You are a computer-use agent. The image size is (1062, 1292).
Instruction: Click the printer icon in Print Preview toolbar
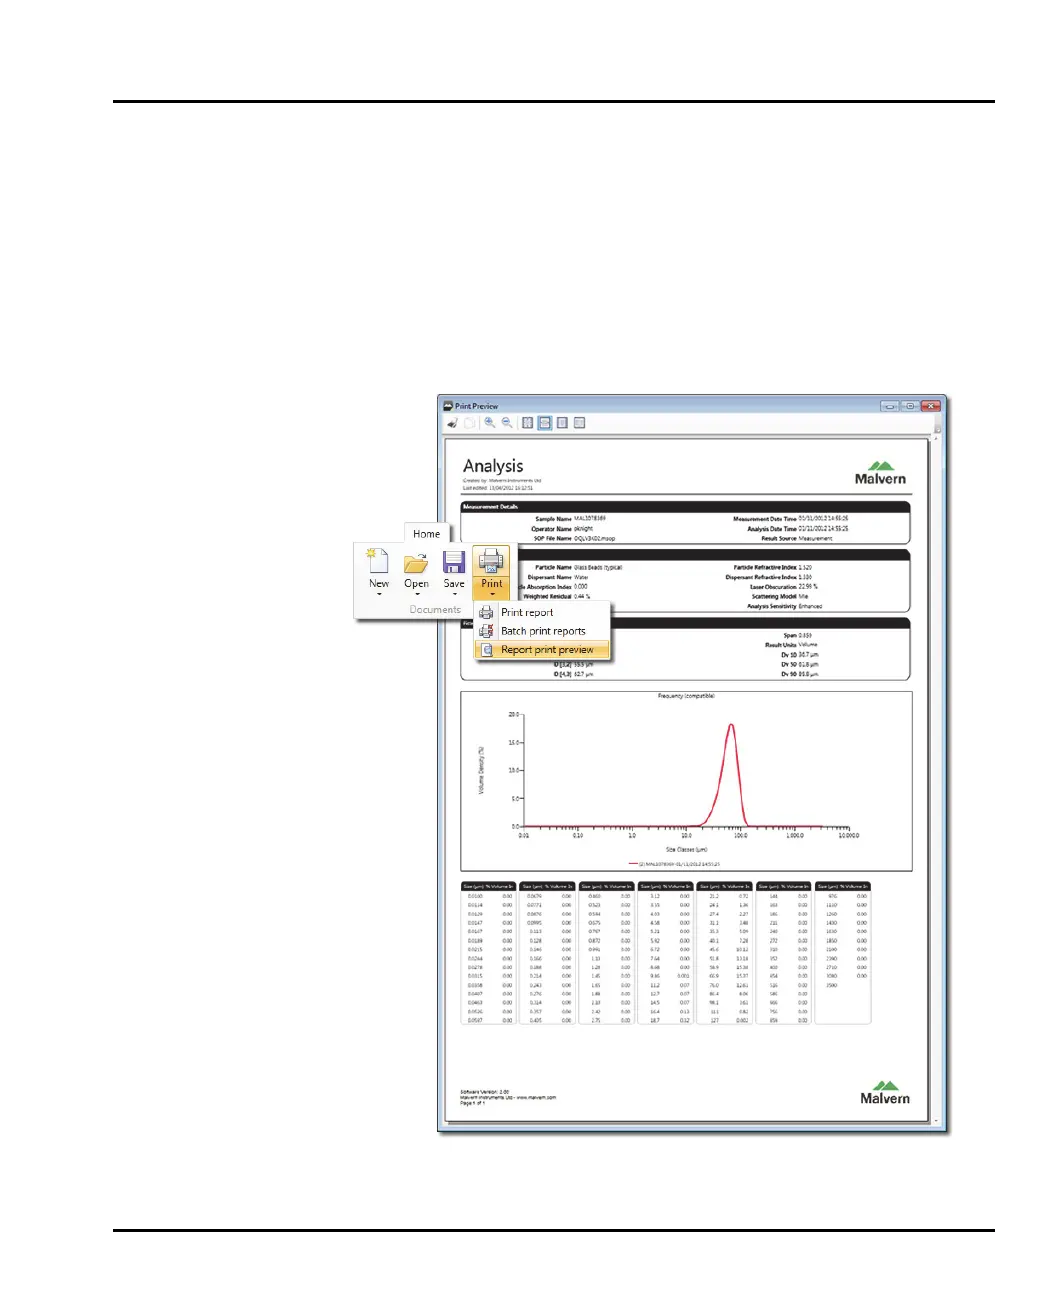pos(452,423)
